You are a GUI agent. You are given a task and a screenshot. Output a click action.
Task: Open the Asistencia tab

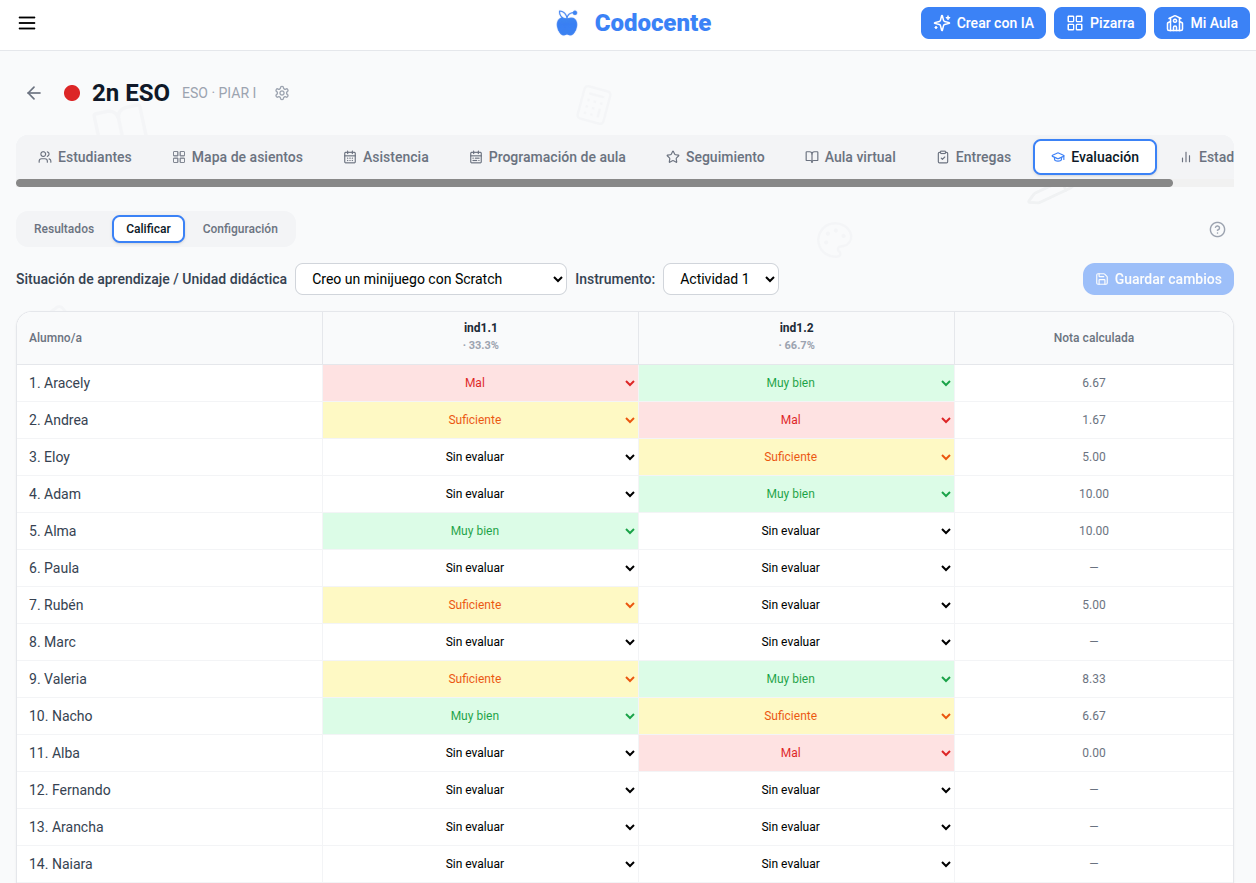tap(386, 157)
